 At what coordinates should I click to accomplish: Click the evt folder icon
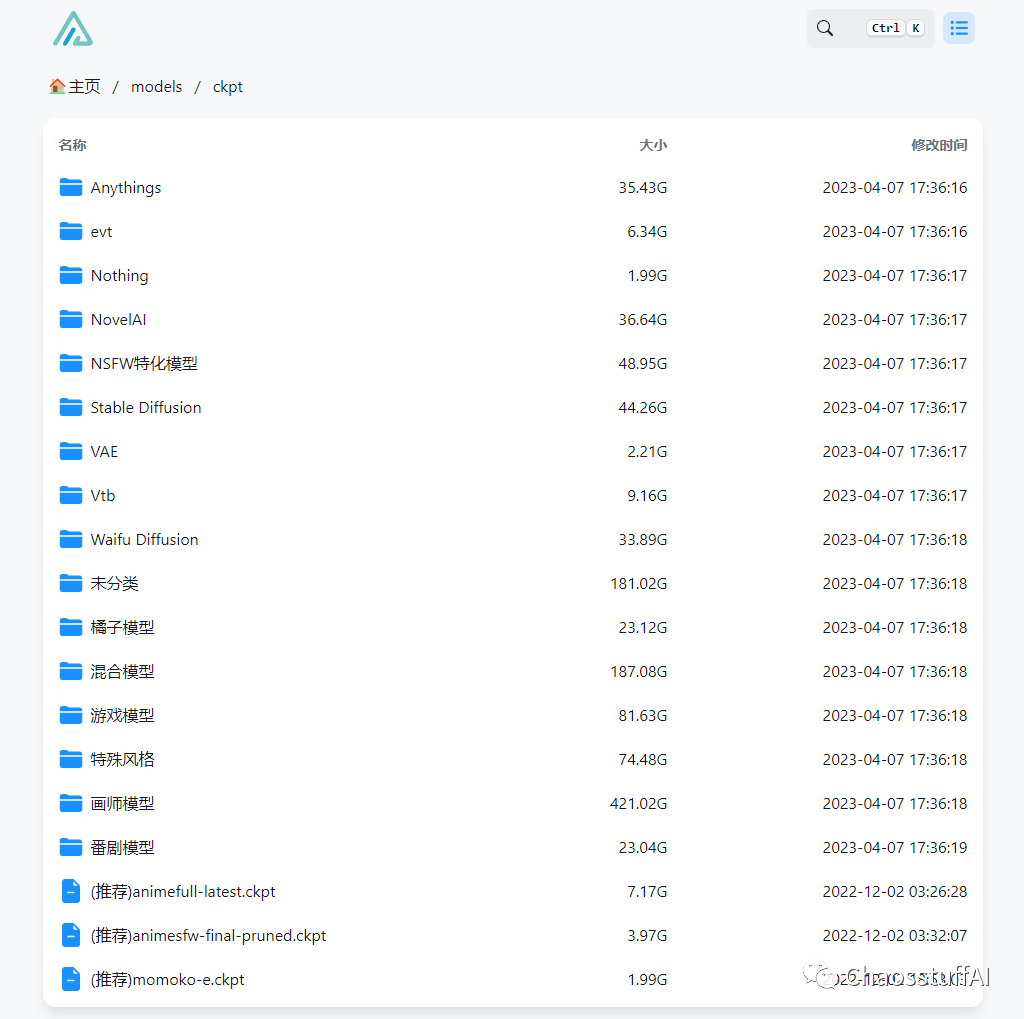[x=71, y=231]
